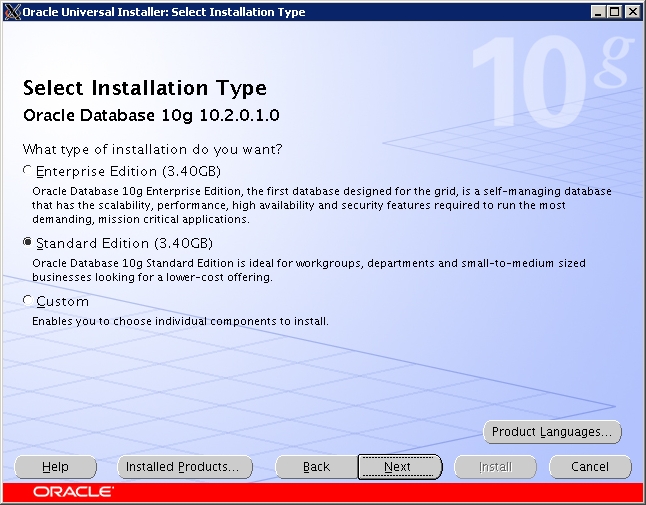The width and height of the screenshot is (646, 505).
Task: Click the 'Select Installation Type' heading
Action: click(x=145, y=88)
